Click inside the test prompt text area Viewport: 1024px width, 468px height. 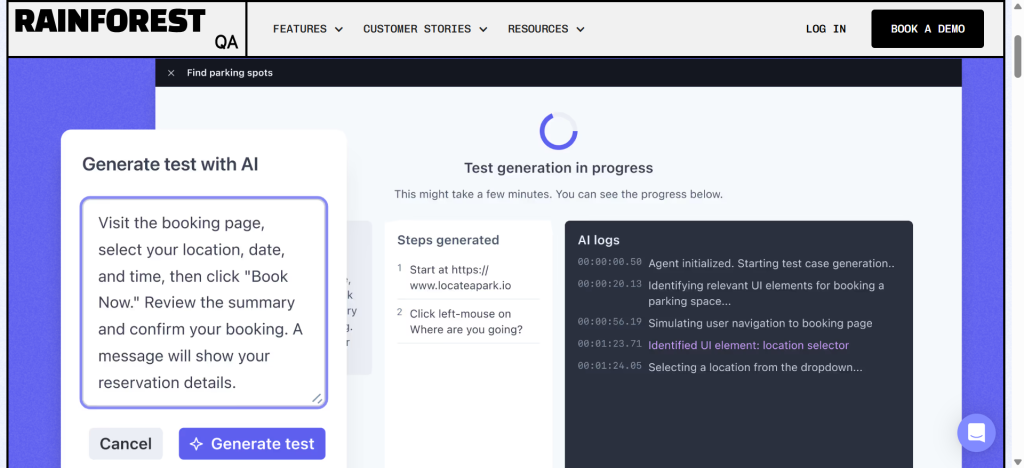point(203,302)
